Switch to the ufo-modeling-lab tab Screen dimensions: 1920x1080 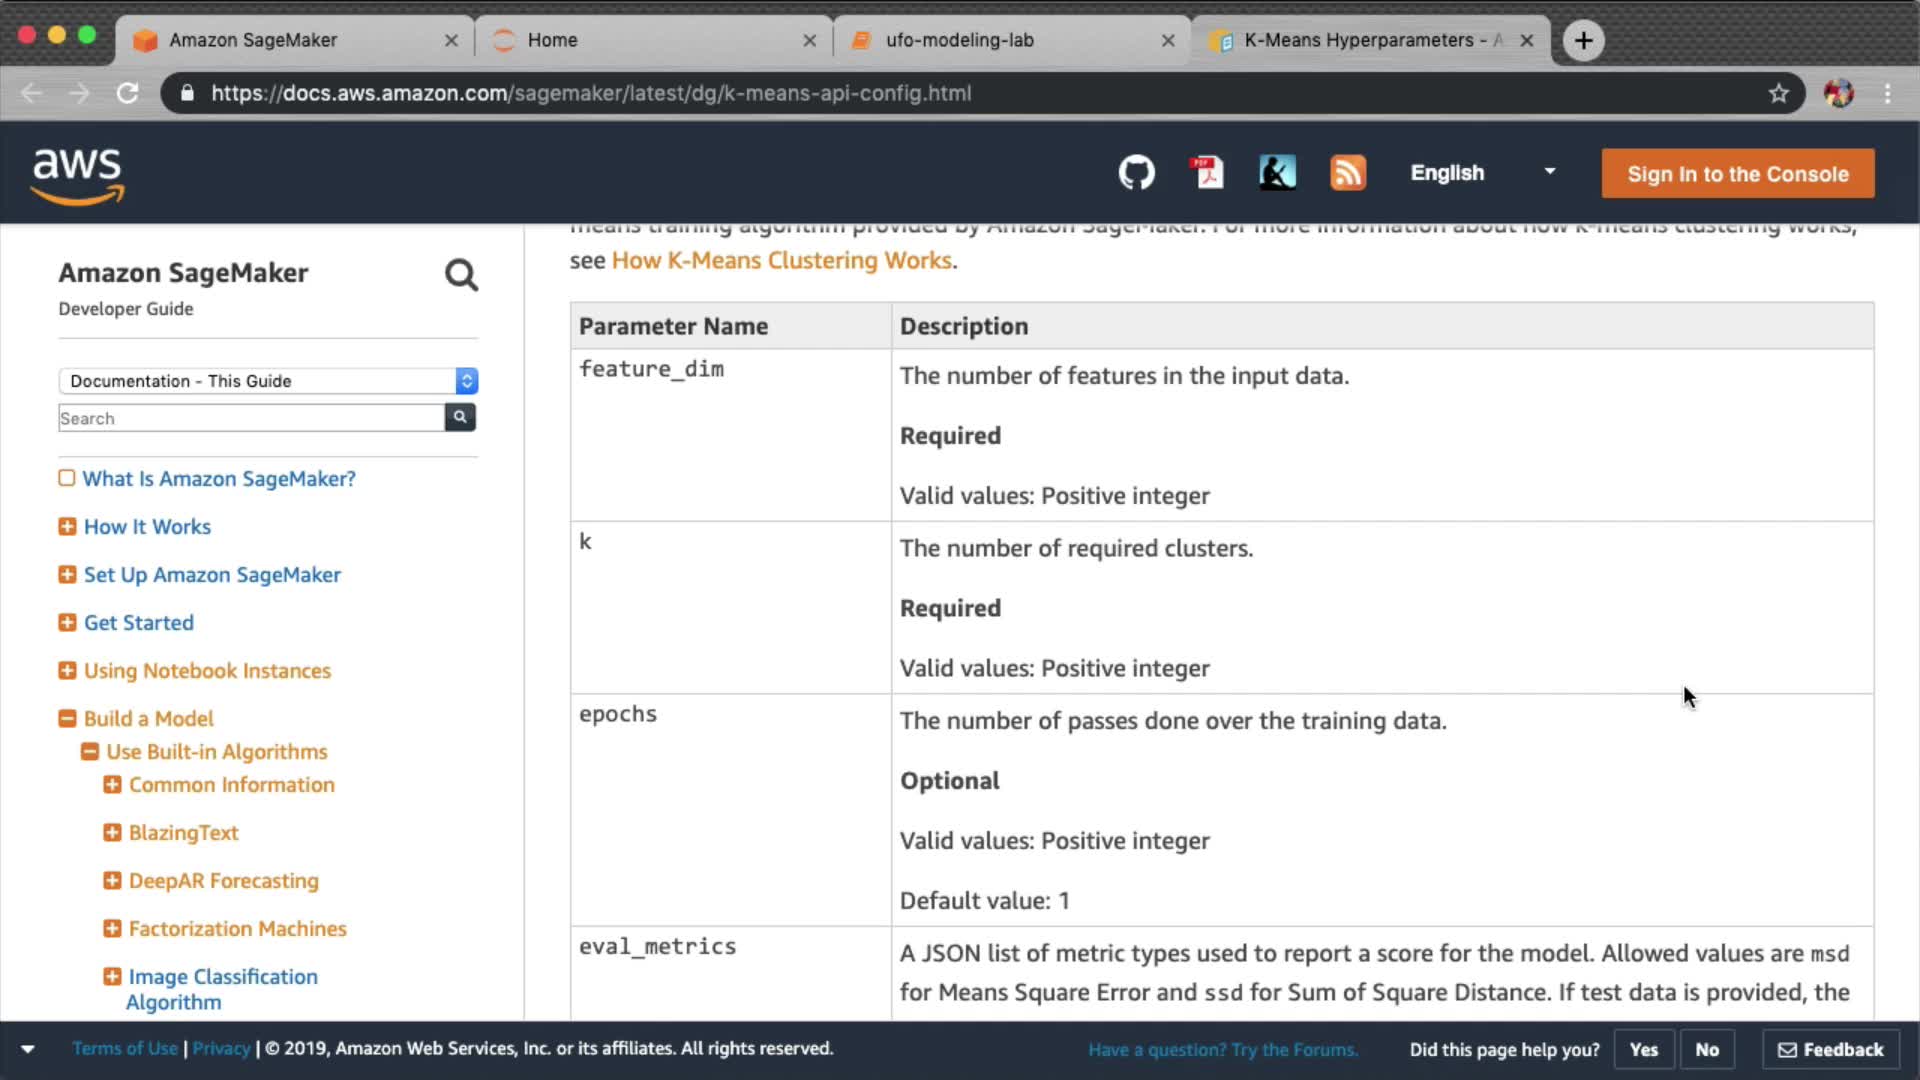click(x=958, y=40)
